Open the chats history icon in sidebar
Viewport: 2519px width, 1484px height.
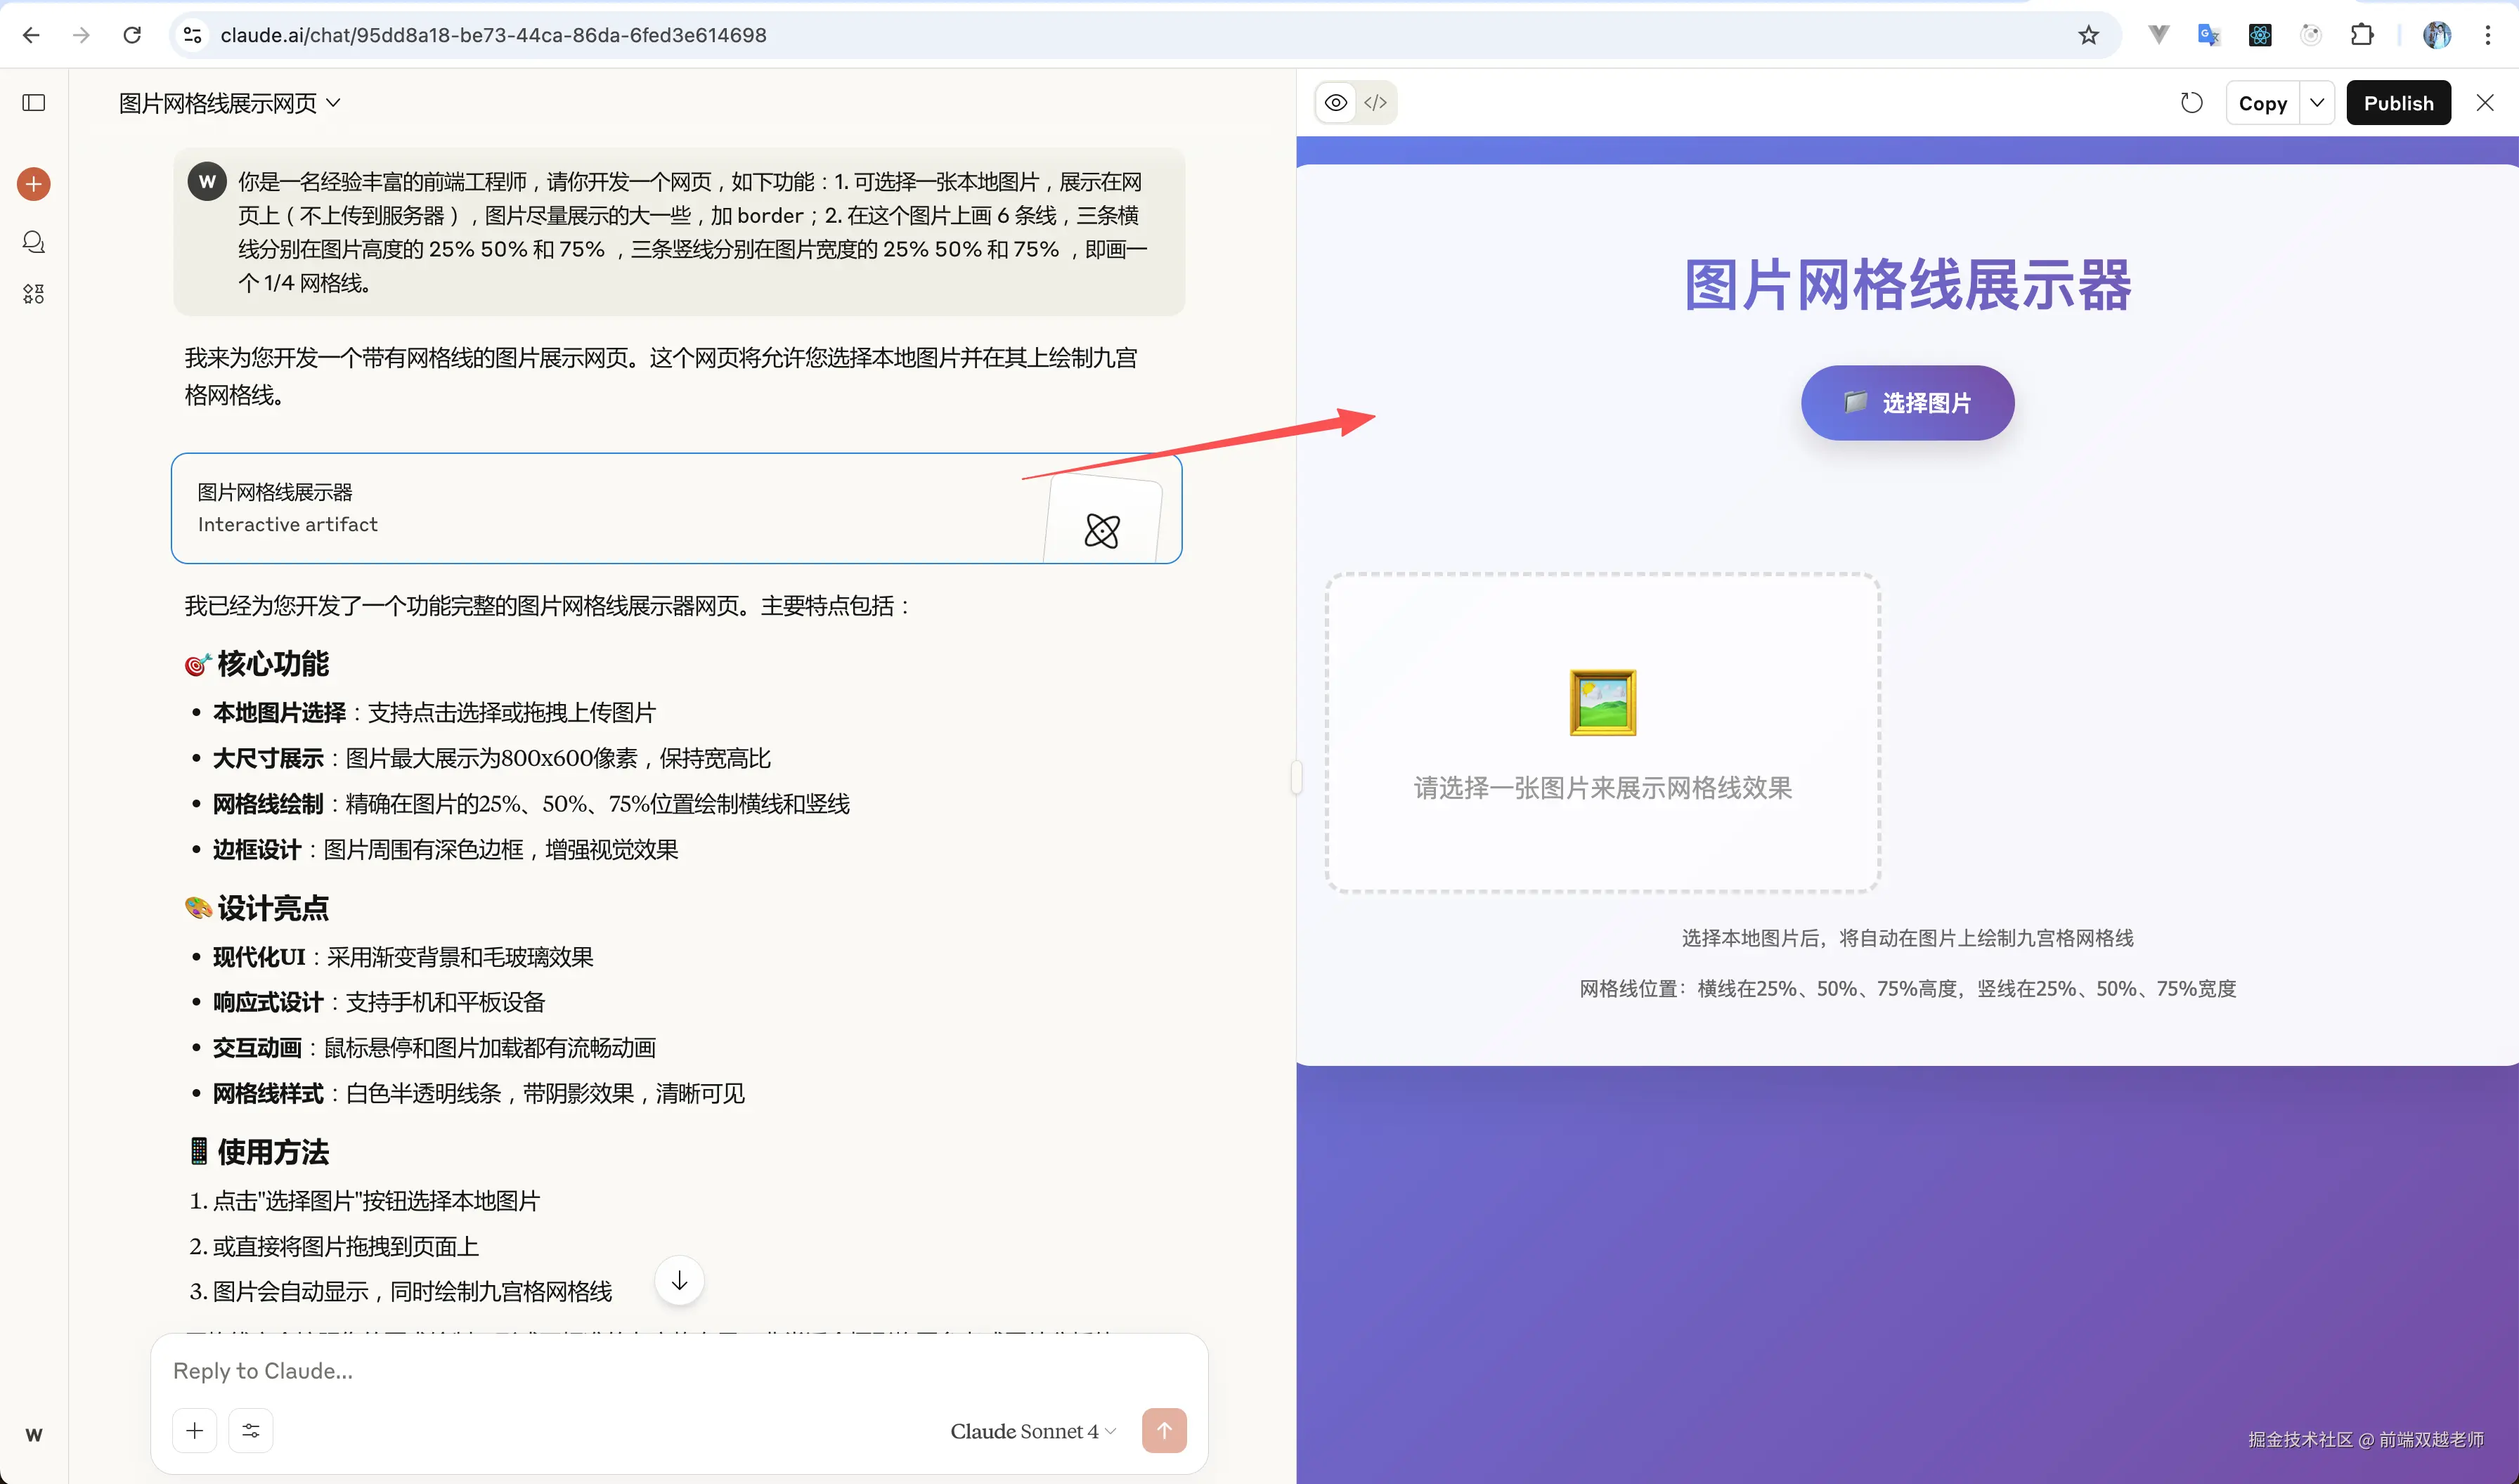(34, 242)
